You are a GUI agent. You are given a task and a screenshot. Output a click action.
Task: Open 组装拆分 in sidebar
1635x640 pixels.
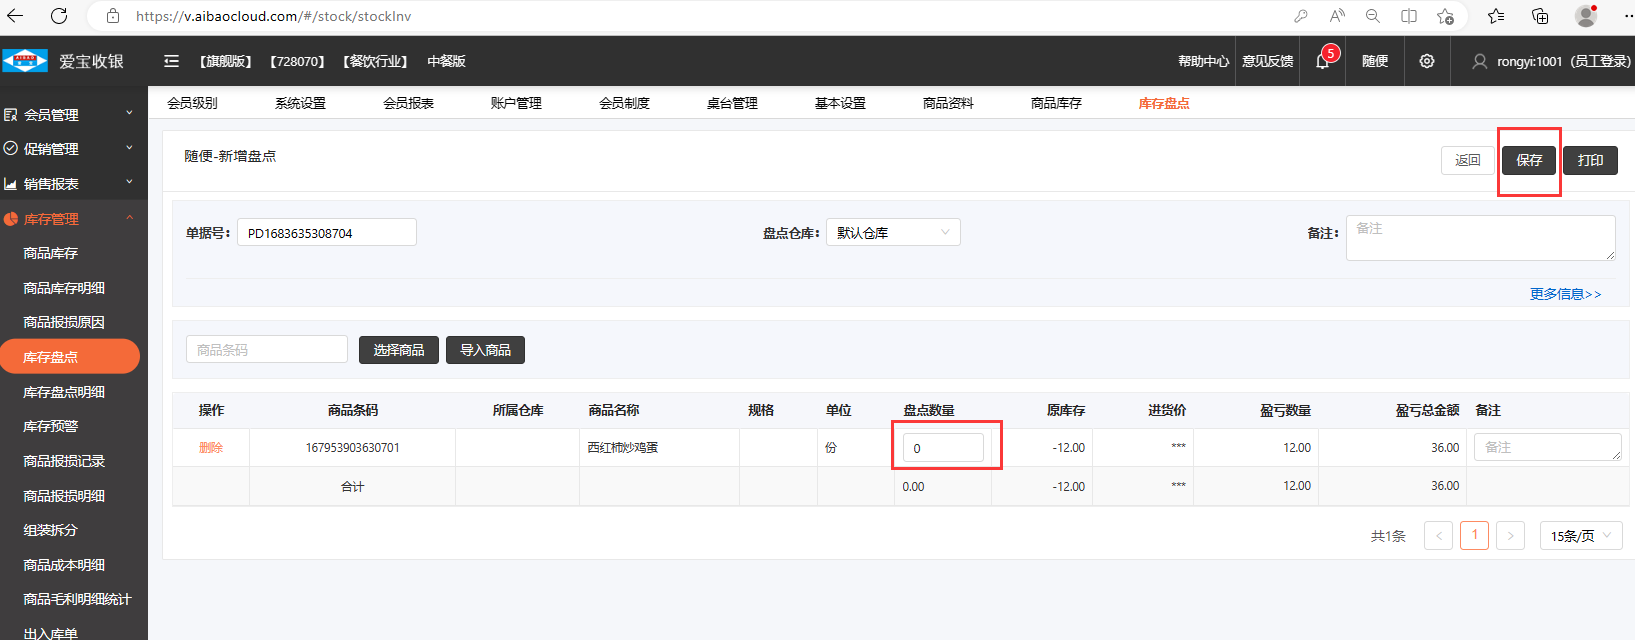pos(51,530)
